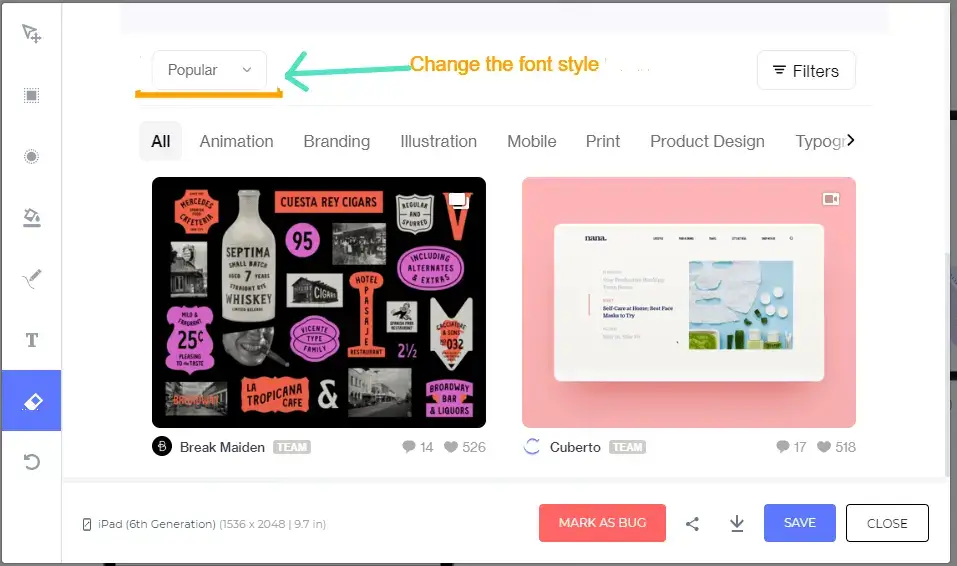Choose the fill color bucket tool
Image resolution: width=957 pixels, height=566 pixels.
pos(31,218)
